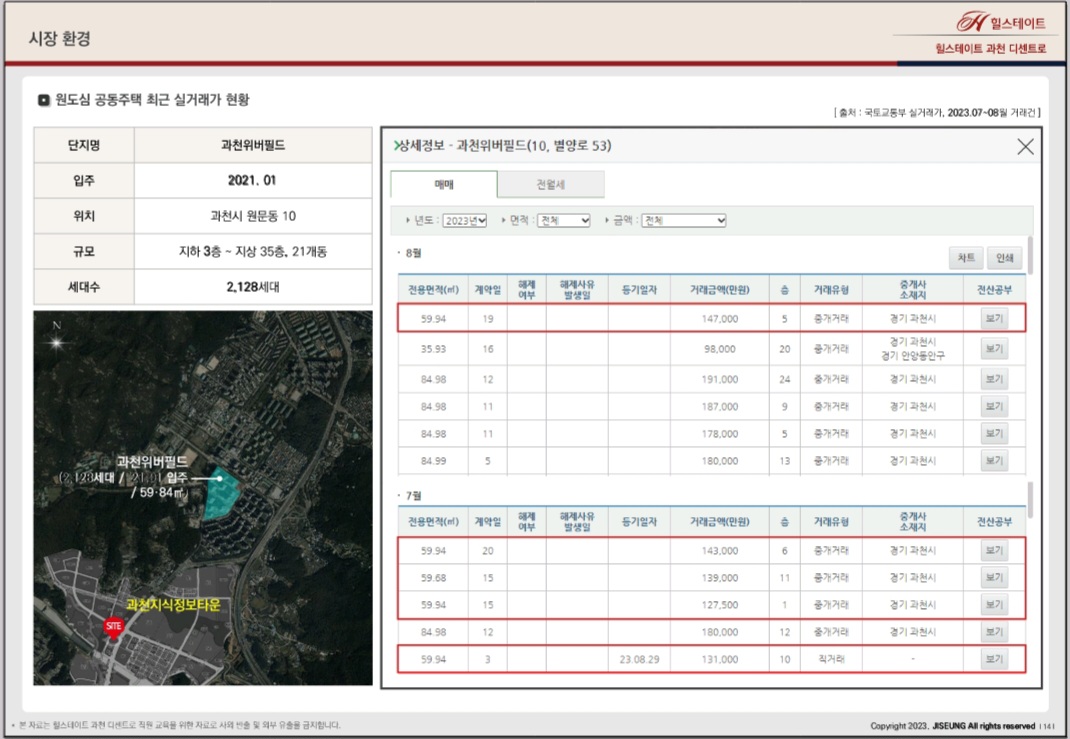Click the 힐스테이트 과천 디센트로 header text
The image size is (1070, 739).
[x=990, y=48]
